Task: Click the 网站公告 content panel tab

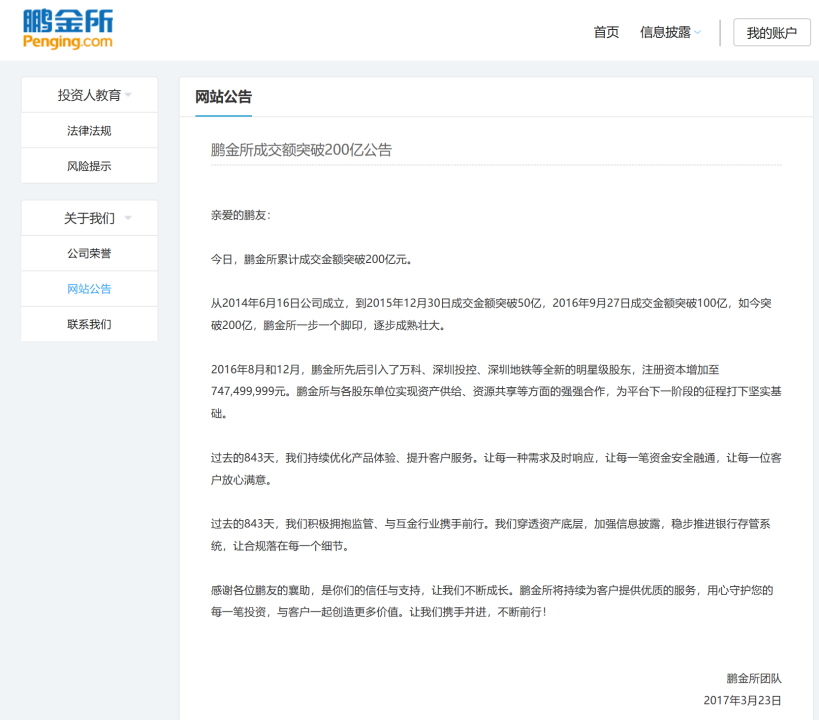Action: pyautogui.click(x=223, y=97)
